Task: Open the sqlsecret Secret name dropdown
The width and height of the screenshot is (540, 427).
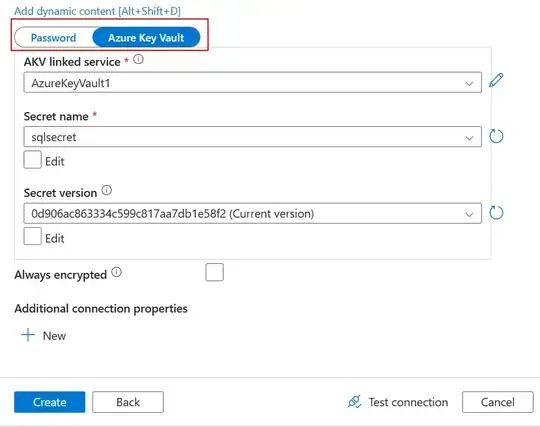Action: click(x=252, y=137)
